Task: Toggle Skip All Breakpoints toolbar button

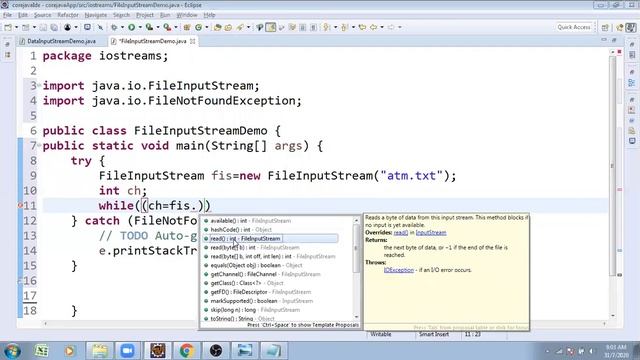Action: [100, 27]
